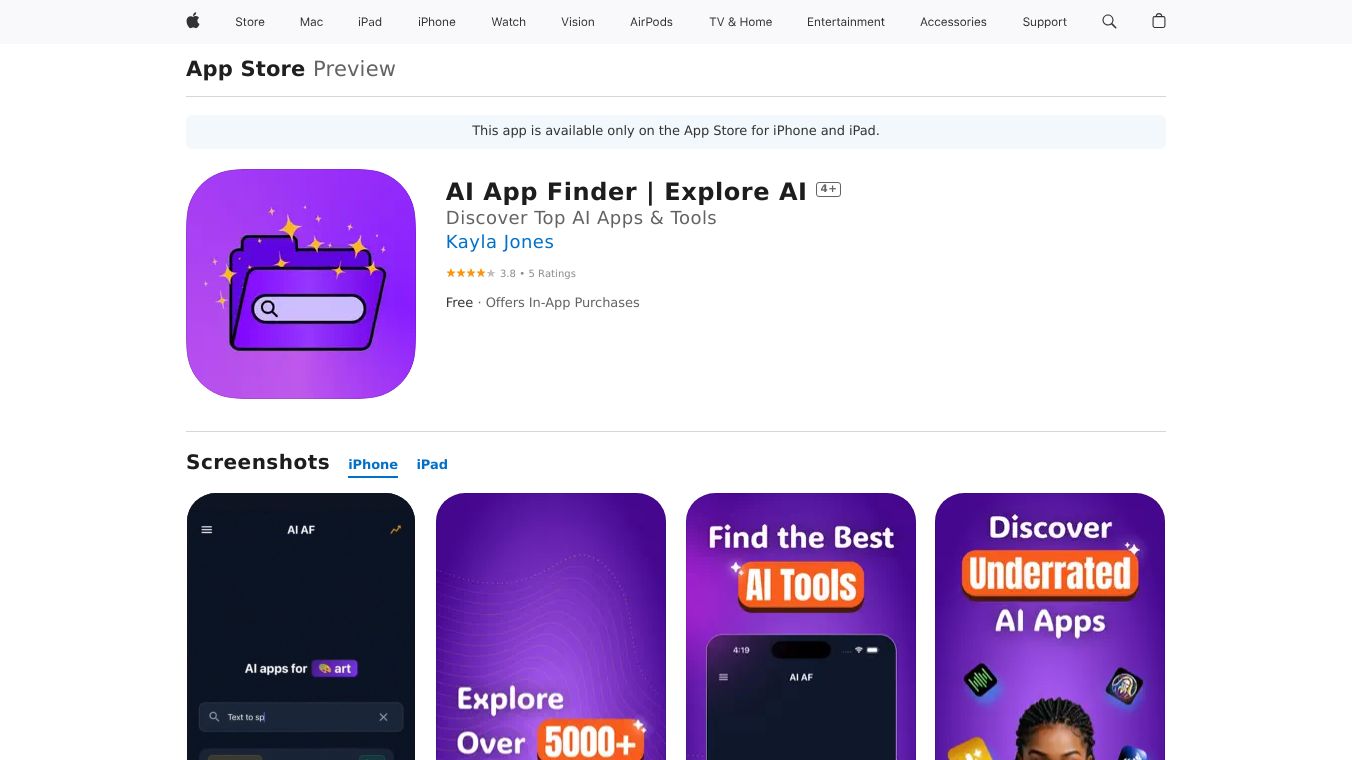This screenshot has width=1352, height=760.
Task: Switch to the iPad screenshots tab
Action: point(432,464)
